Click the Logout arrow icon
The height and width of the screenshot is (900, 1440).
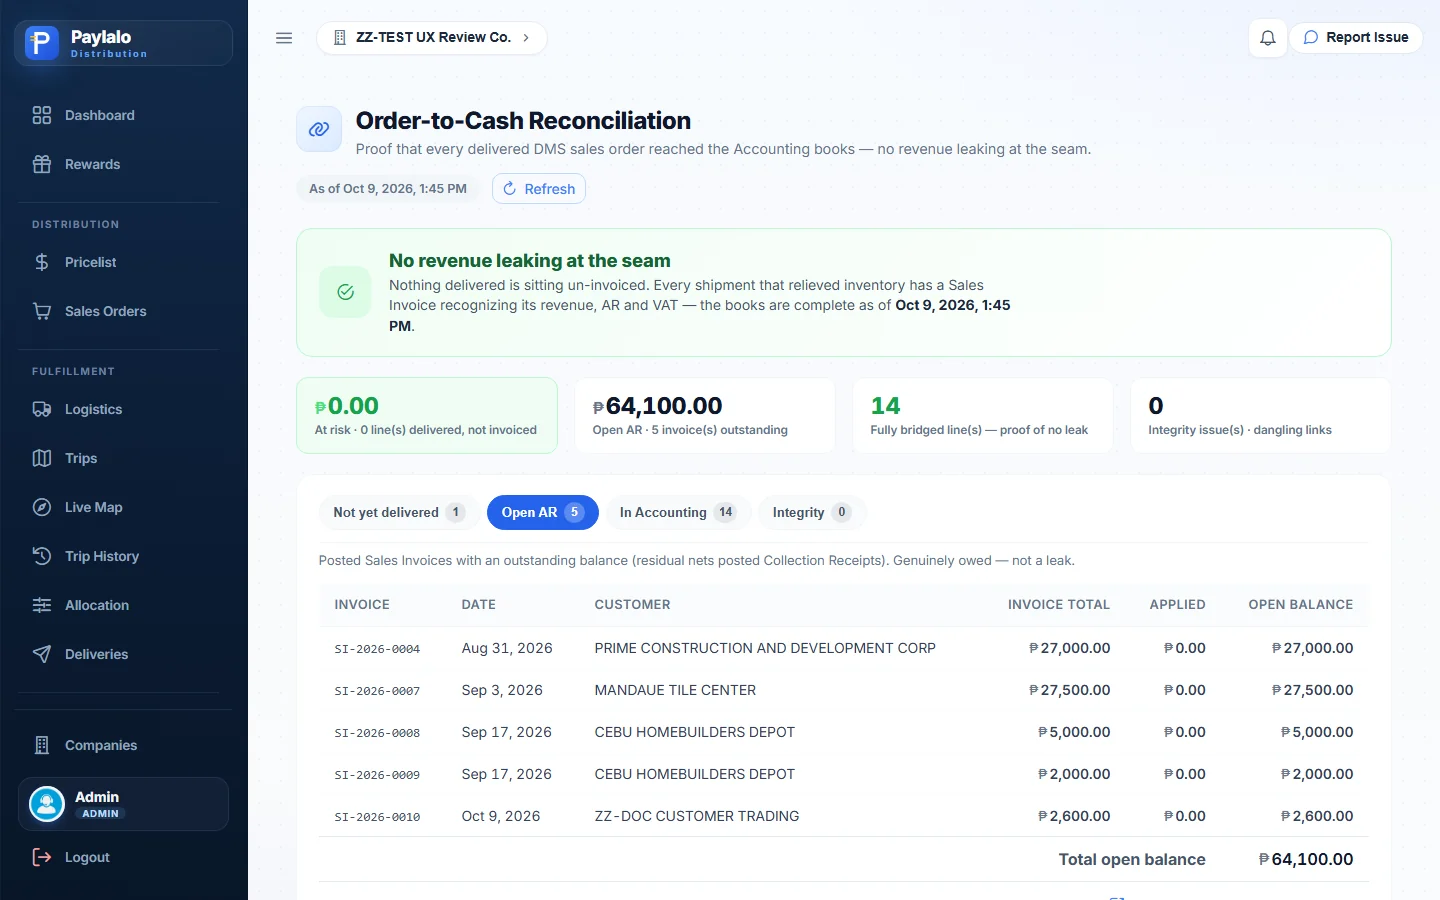[42, 857]
